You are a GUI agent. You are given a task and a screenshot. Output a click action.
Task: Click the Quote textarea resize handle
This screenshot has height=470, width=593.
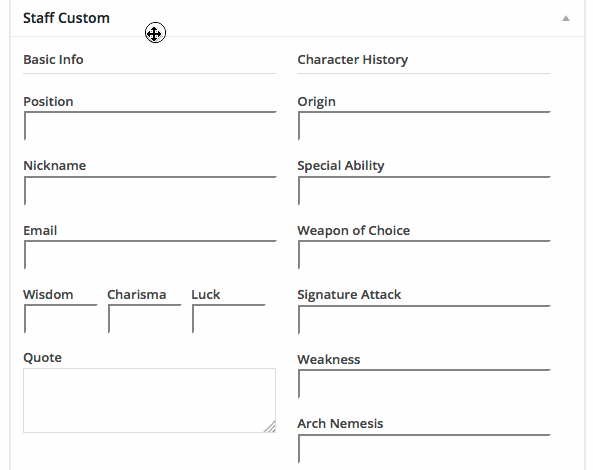(270, 427)
